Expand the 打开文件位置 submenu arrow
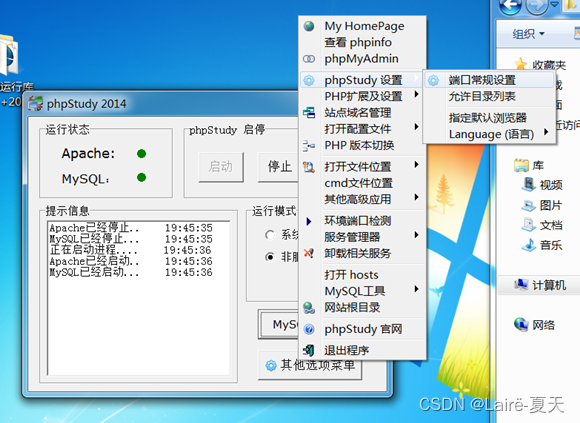 pyautogui.click(x=417, y=165)
